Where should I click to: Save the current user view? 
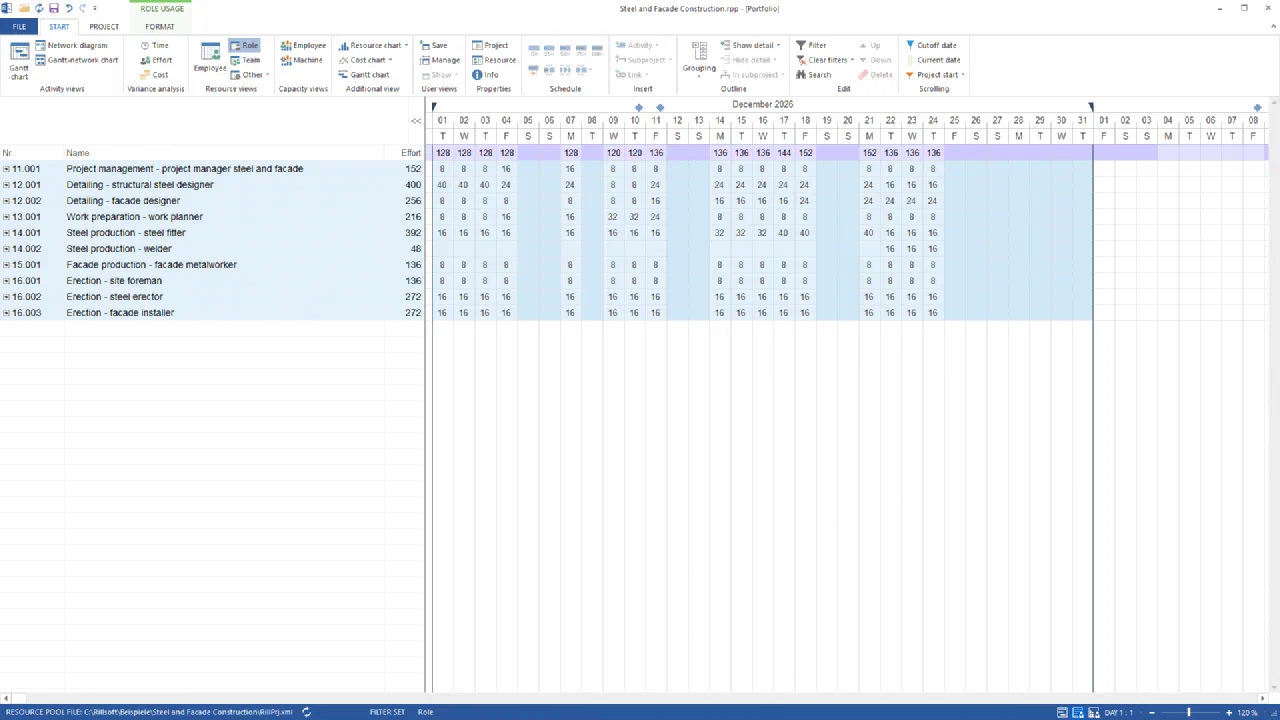(x=433, y=45)
